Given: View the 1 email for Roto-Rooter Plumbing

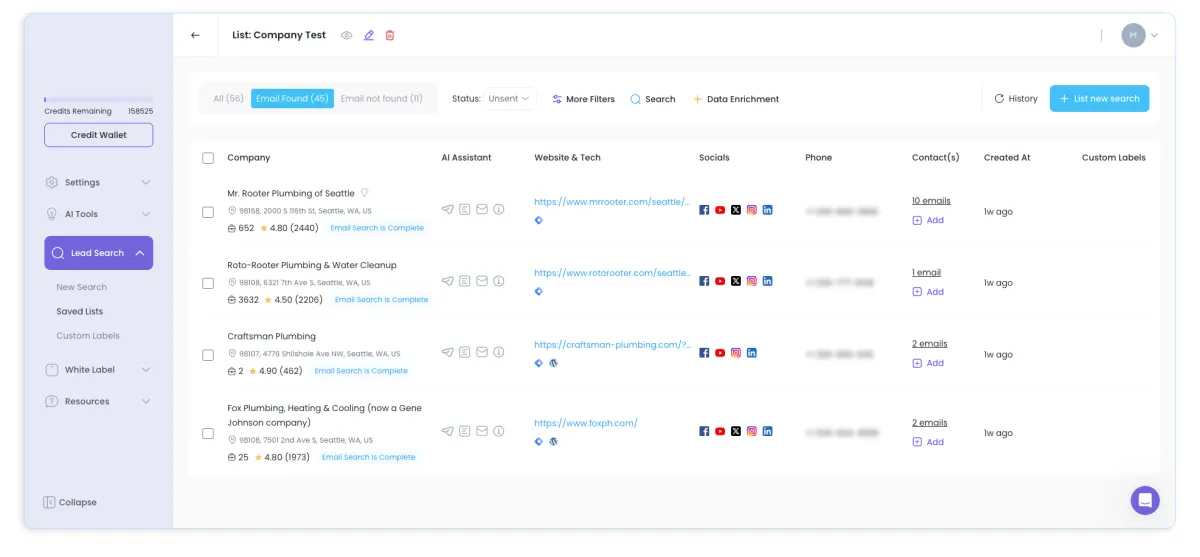Looking at the screenshot, I should tap(926, 272).
